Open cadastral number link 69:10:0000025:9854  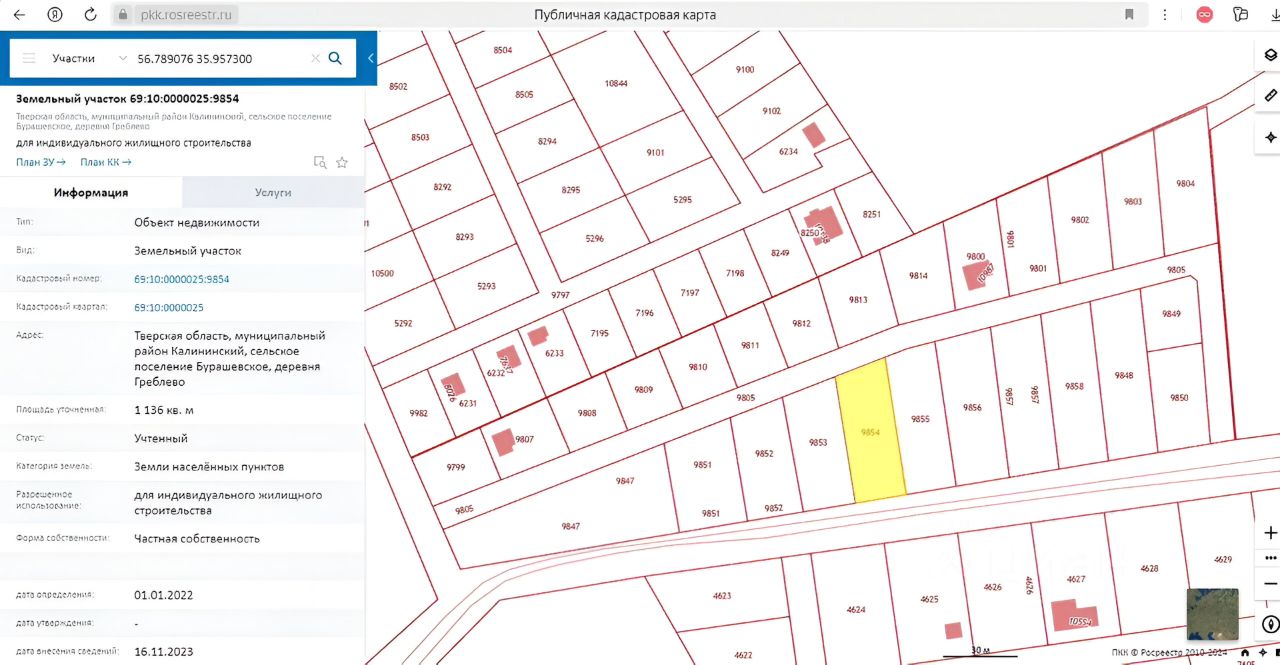(x=182, y=279)
